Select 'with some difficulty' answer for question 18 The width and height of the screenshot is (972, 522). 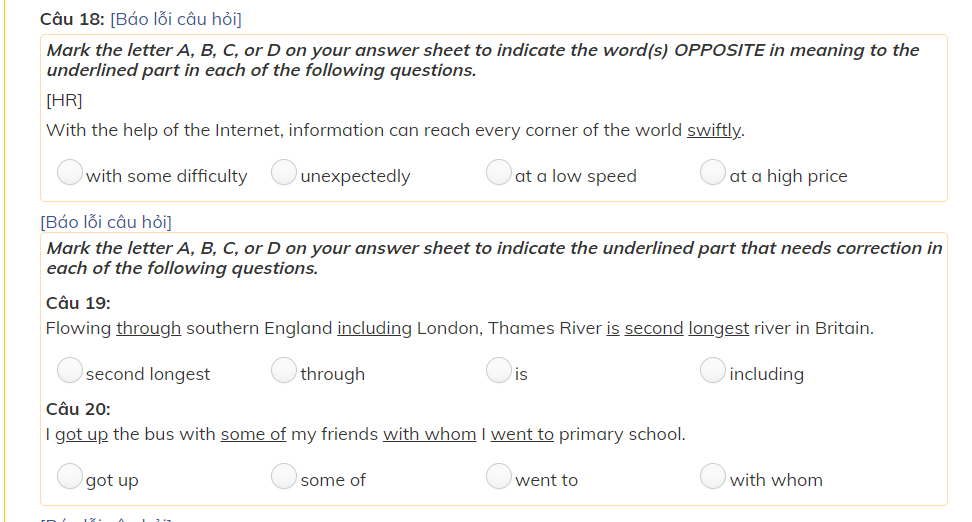point(70,174)
